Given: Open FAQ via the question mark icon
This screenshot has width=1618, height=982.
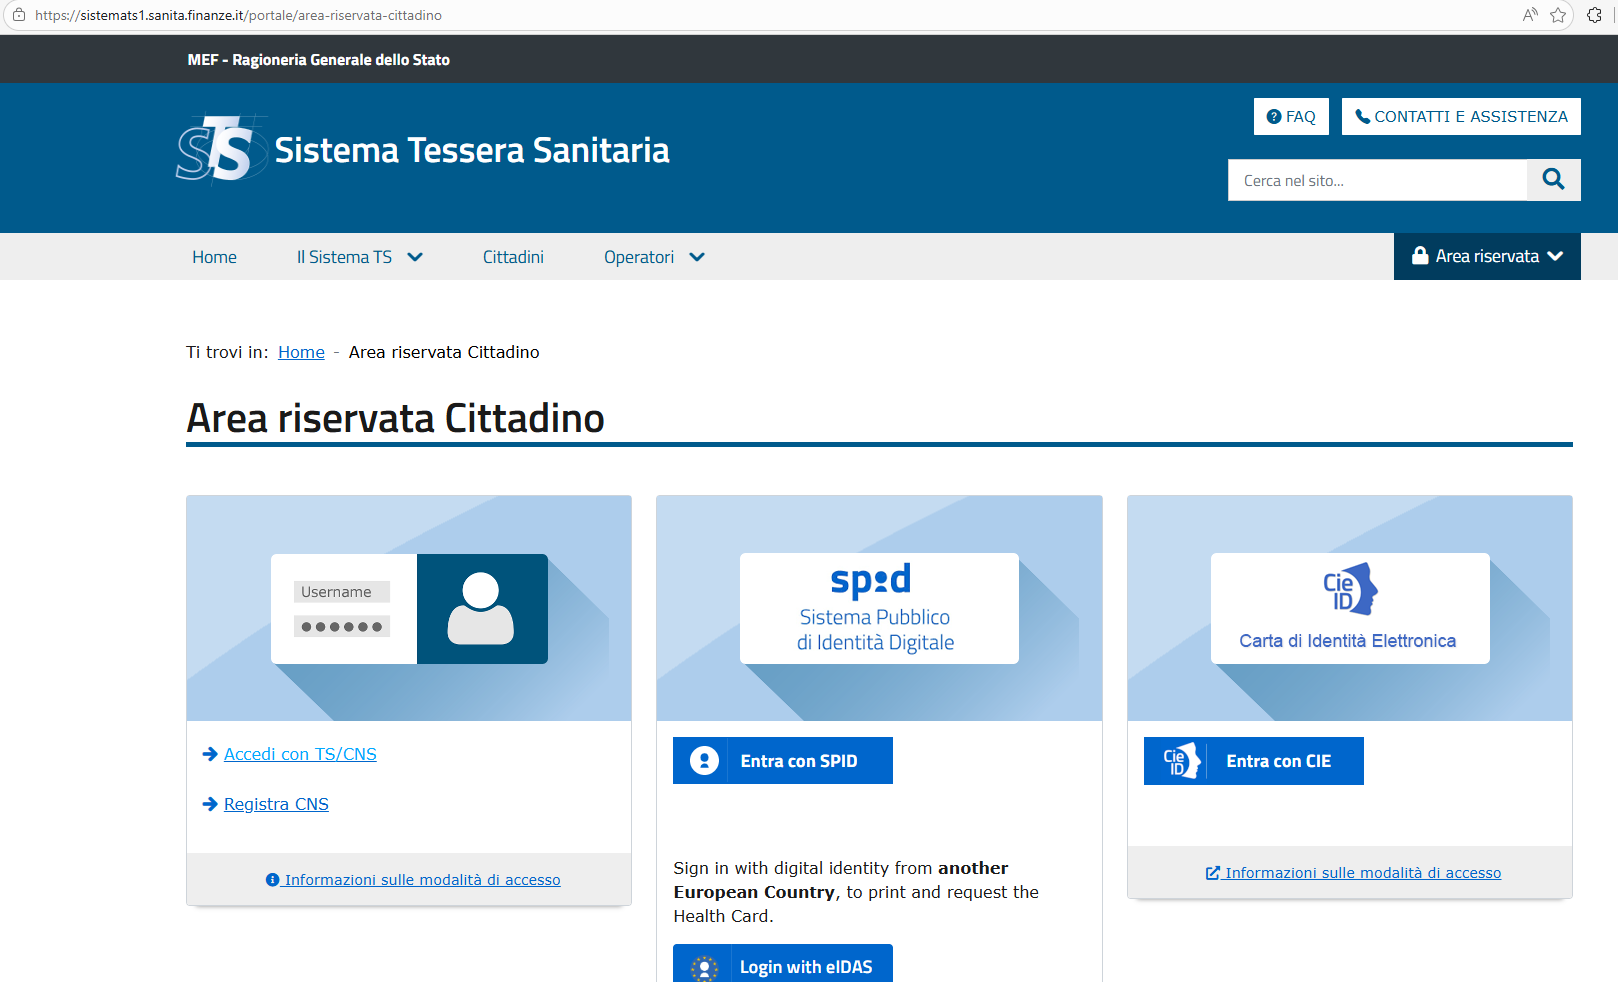Looking at the screenshot, I should click(1274, 116).
